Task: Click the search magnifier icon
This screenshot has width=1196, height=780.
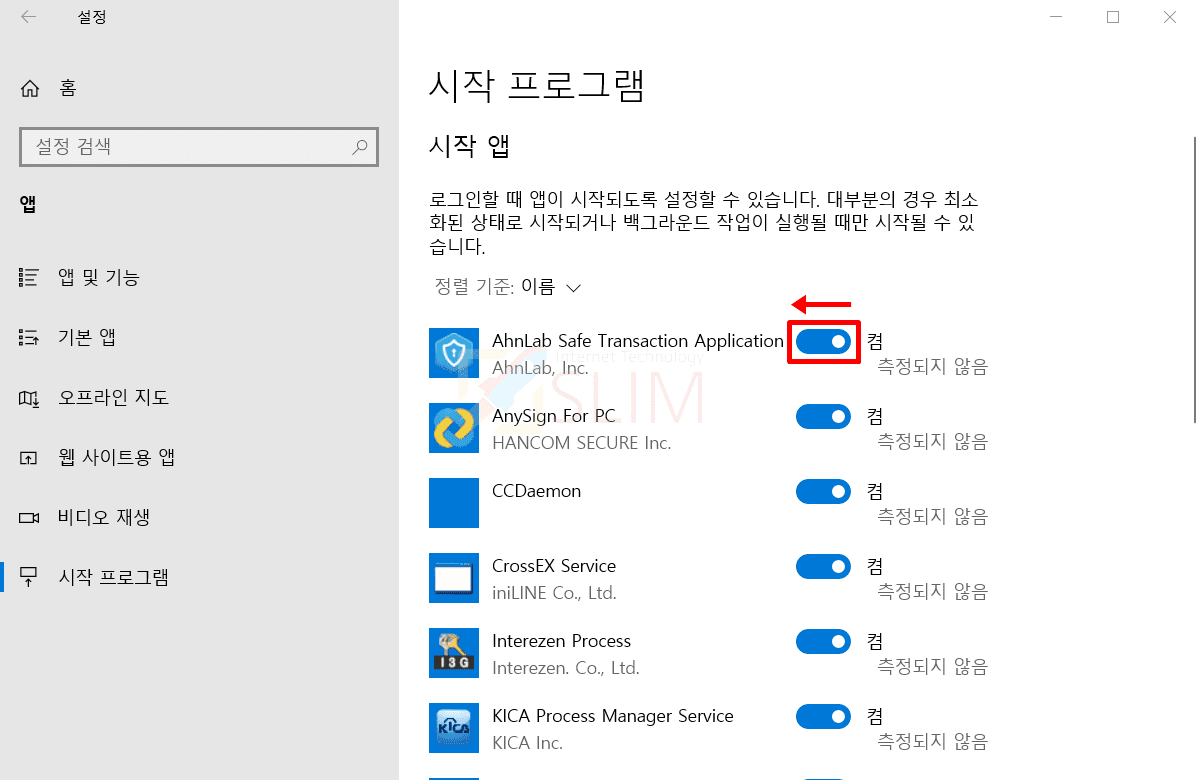Action: [x=360, y=146]
